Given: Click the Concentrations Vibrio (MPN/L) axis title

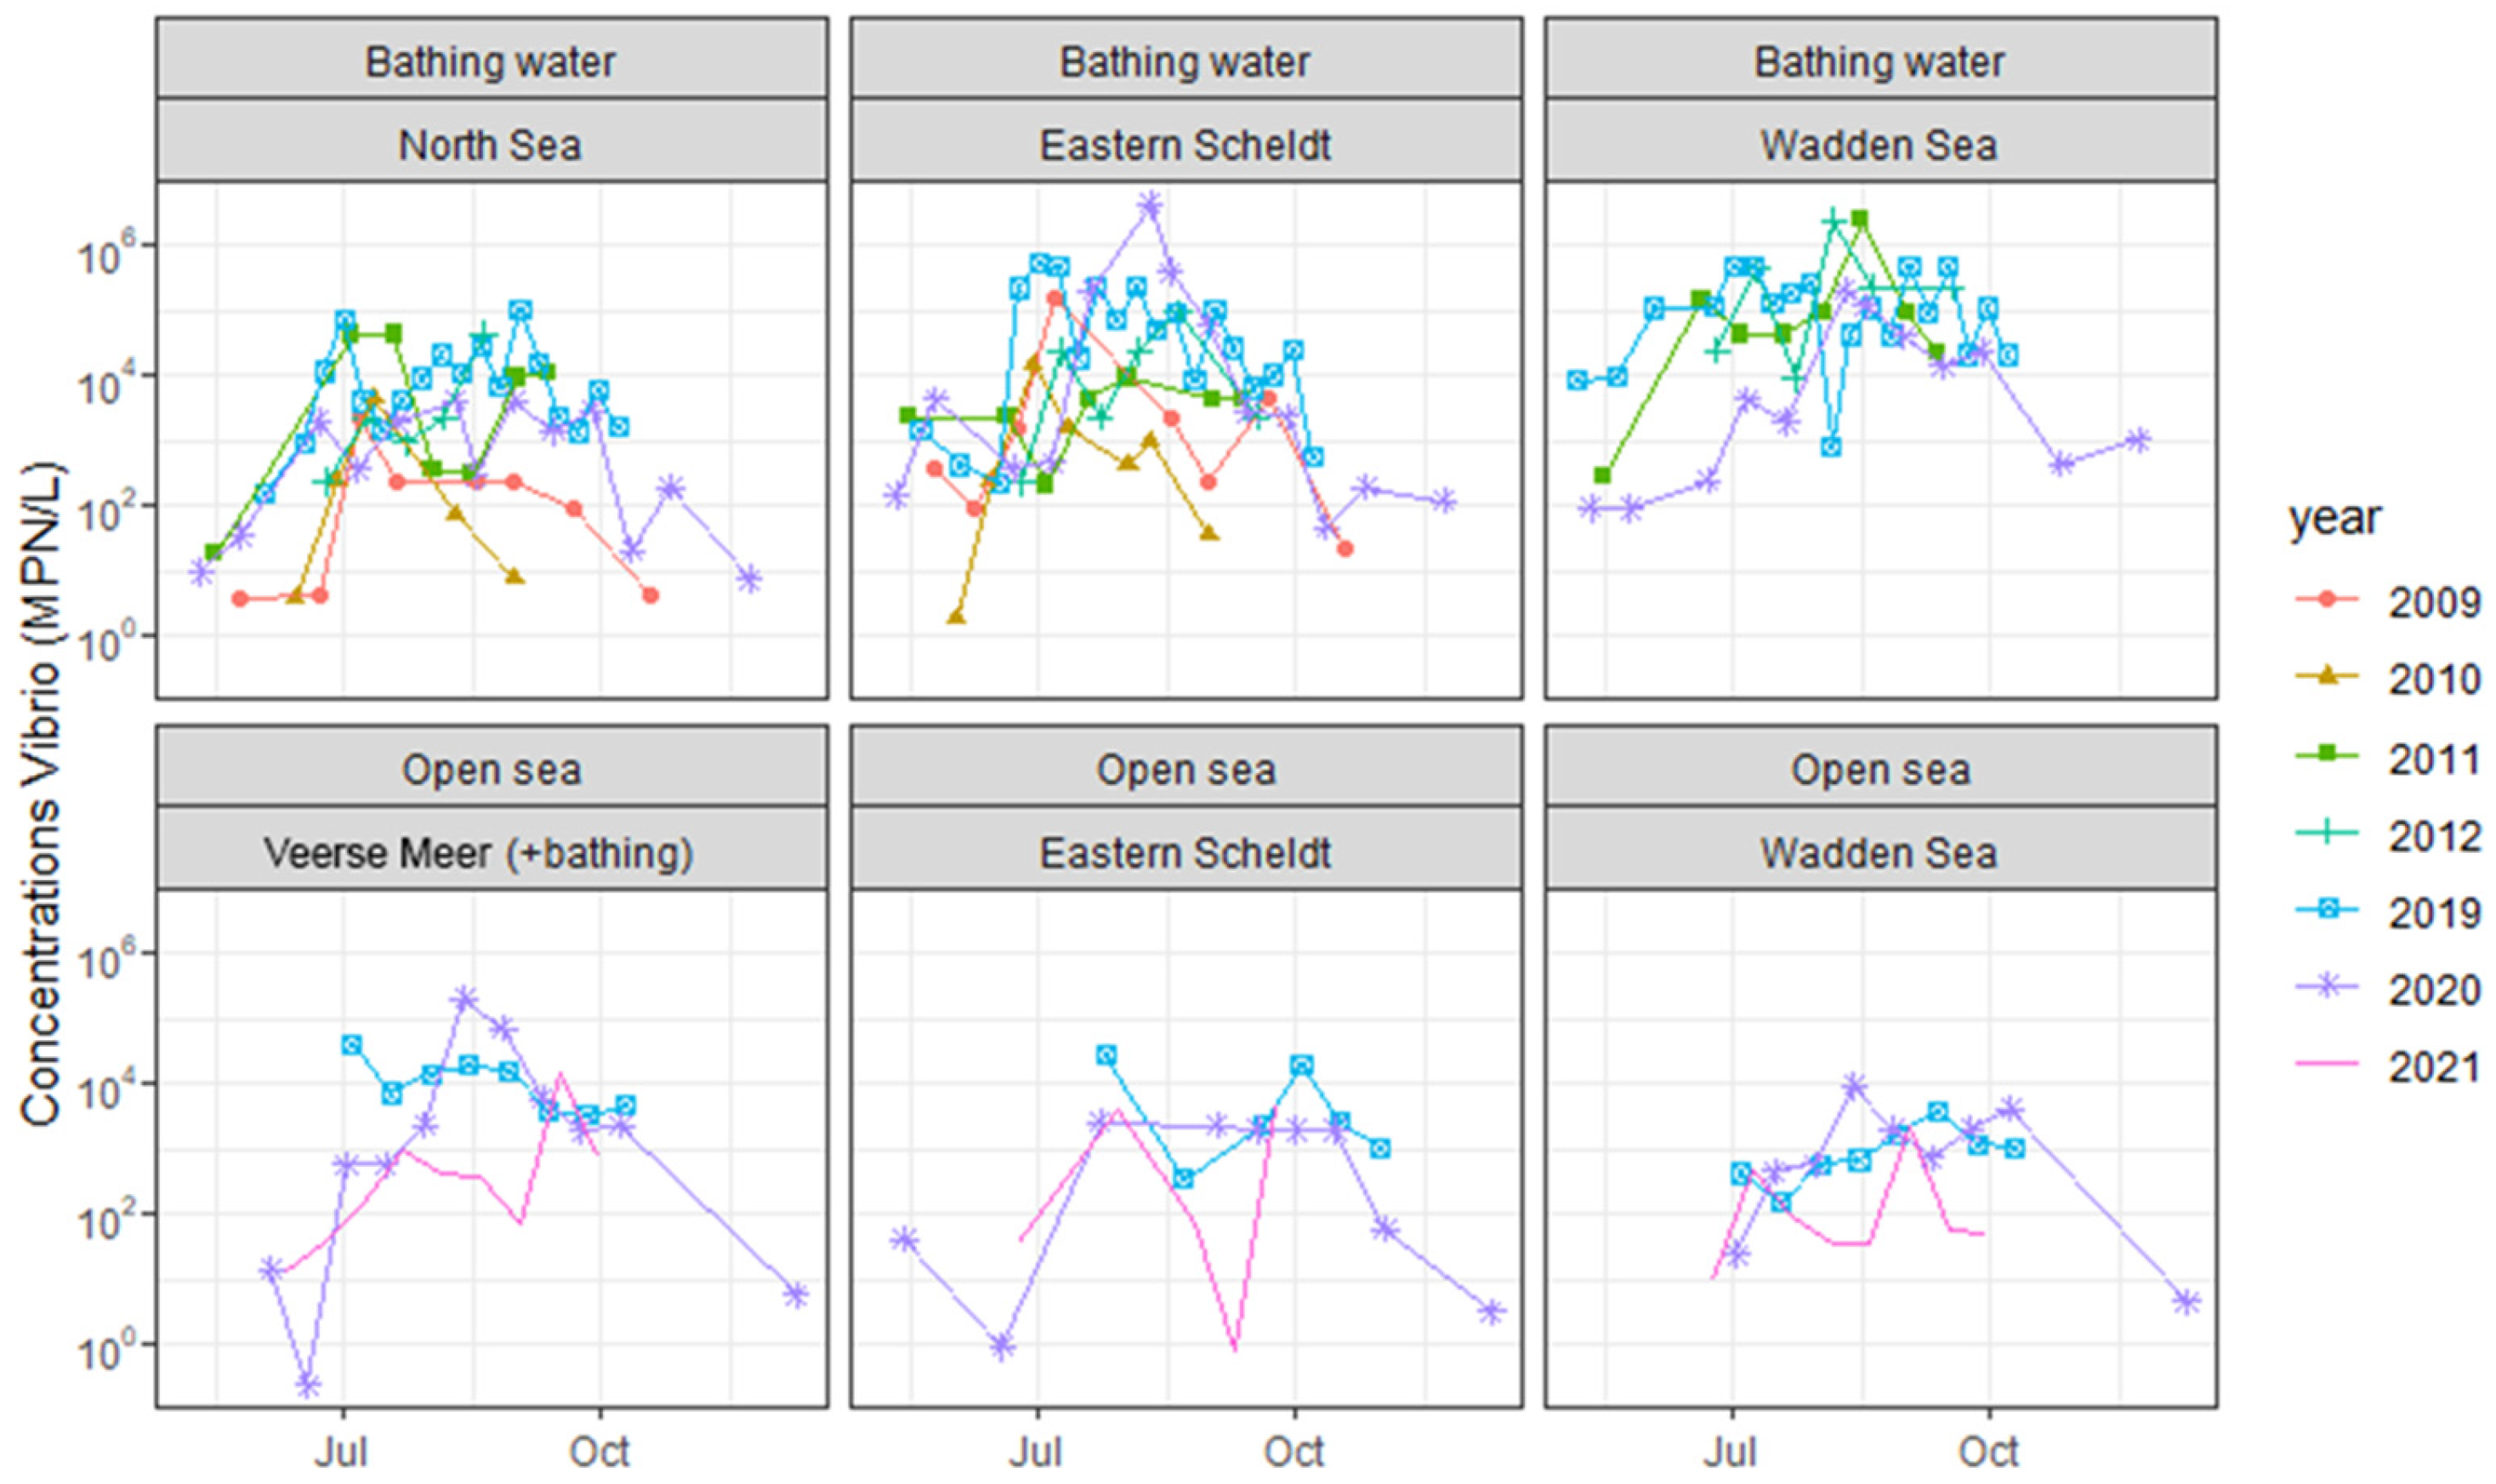Looking at the screenshot, I should tap(42, 795).
